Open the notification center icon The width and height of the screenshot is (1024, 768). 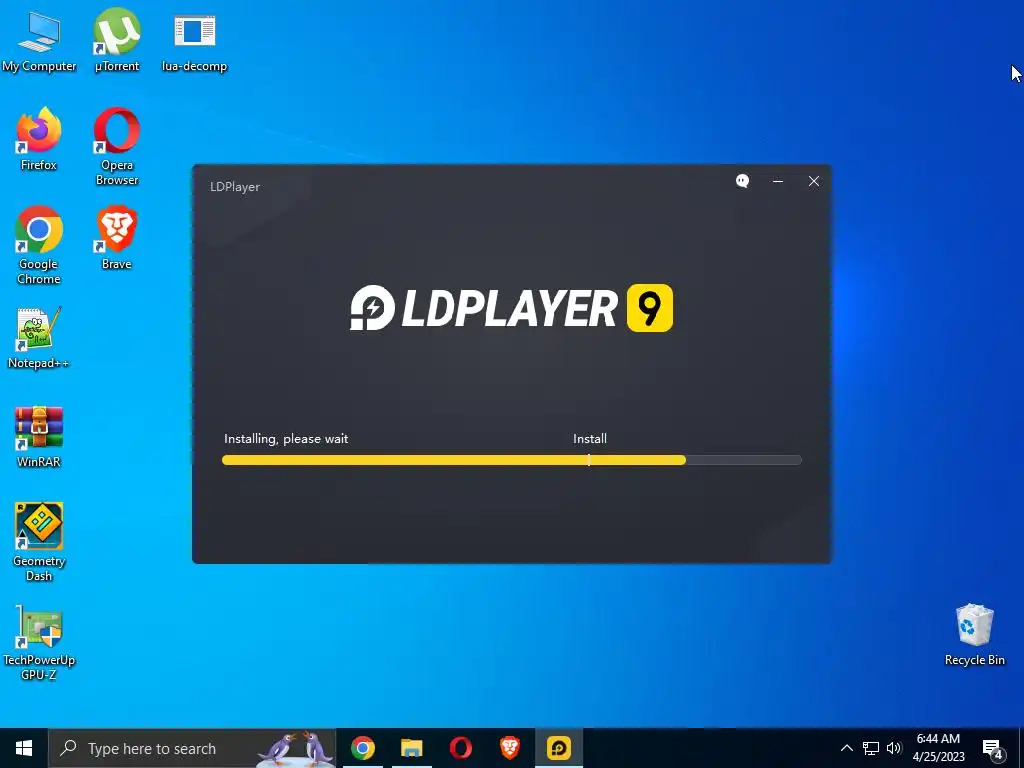point(993,748)
